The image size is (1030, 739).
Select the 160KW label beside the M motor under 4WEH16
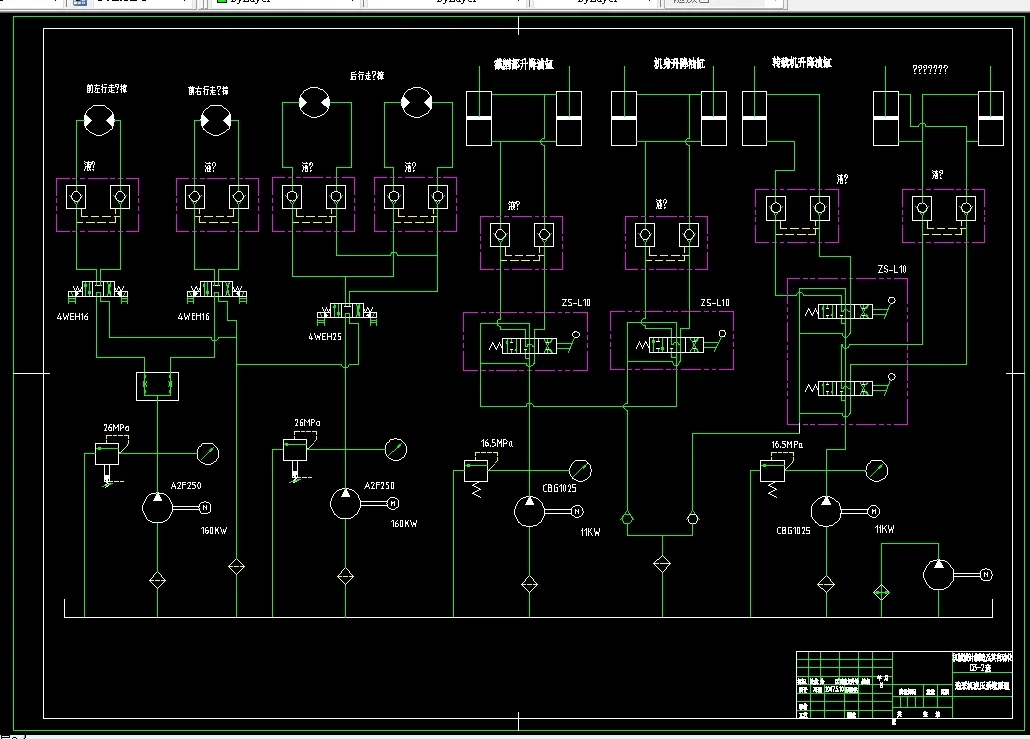click(214, 531)
